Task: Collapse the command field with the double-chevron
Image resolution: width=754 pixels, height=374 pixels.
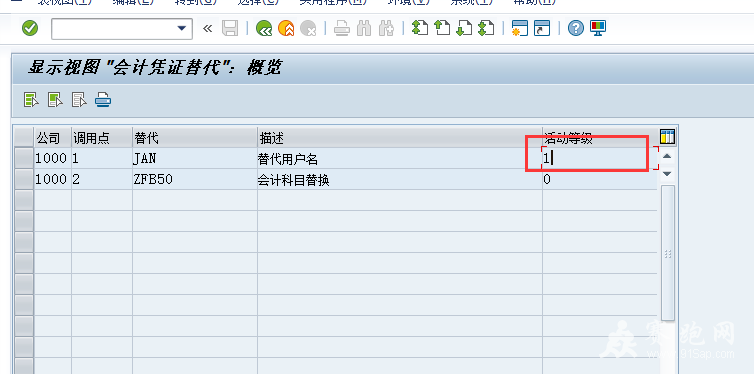Action: pyautogui.click(x=207, y=29)
